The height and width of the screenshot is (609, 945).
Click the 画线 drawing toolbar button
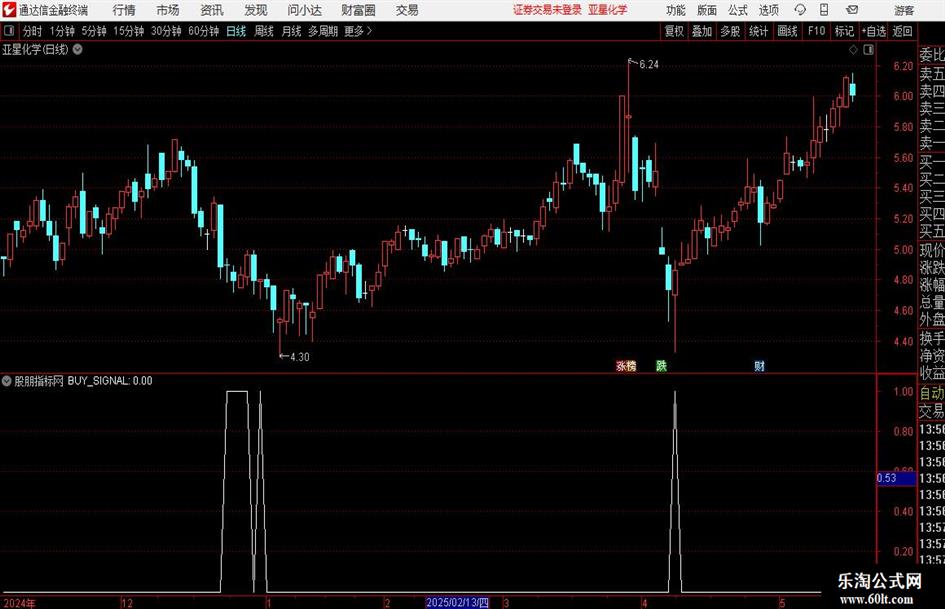point(788,31)
